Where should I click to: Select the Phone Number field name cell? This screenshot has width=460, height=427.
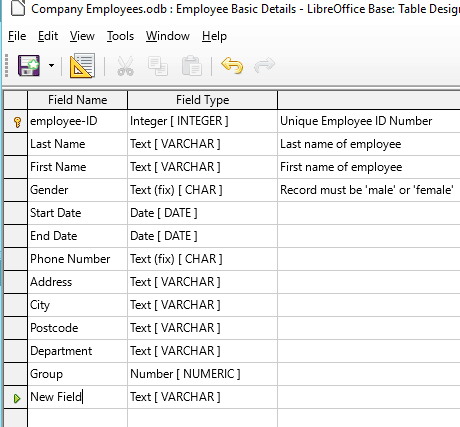click(x=77, y=259)
